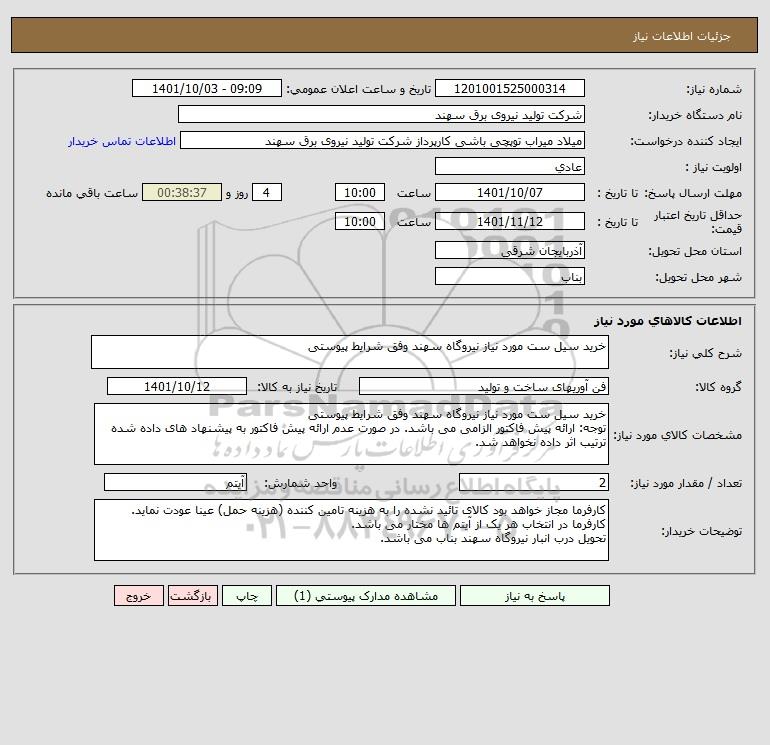Open 'مشاهده مدارک پیوستی (1)' attachments button
This screenshot has height=745, width=770.
click(x=366, y=596)
